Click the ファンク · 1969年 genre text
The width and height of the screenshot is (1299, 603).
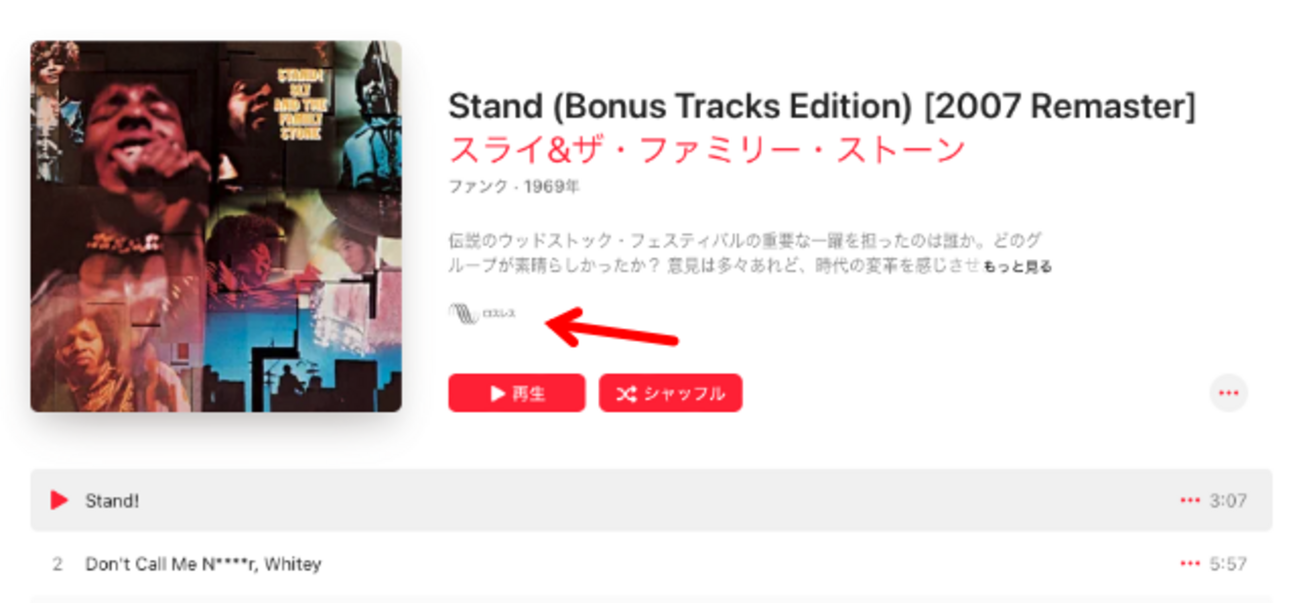click(513, 187)
